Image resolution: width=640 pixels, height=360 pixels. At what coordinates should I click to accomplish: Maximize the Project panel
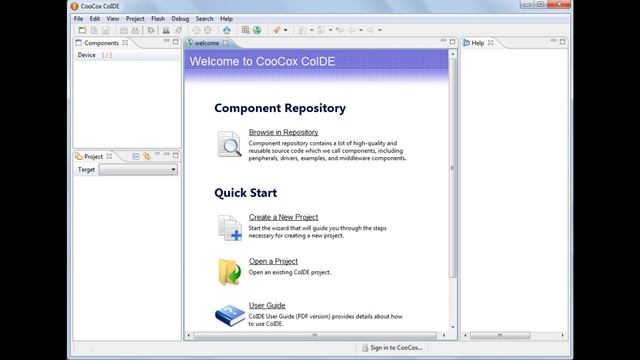point(176,156)
